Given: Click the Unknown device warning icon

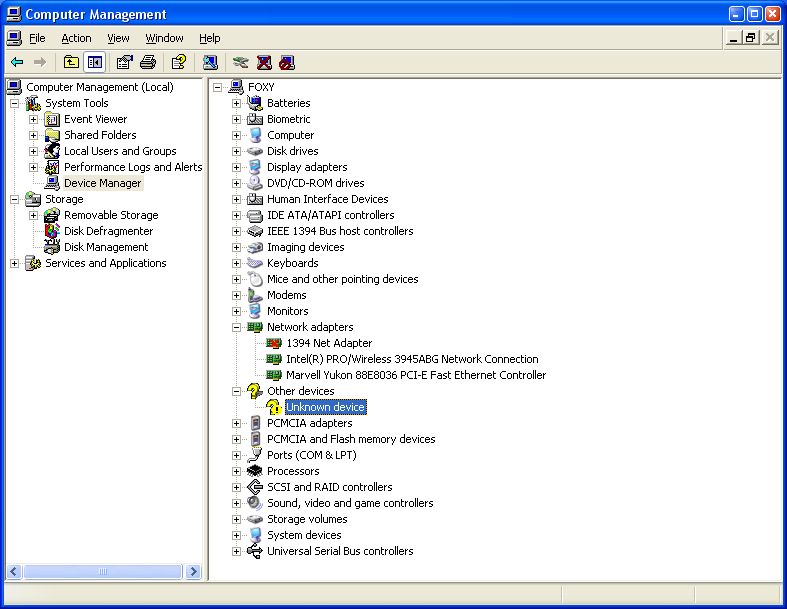Looking at the screenshot, I should coord(274,407).
